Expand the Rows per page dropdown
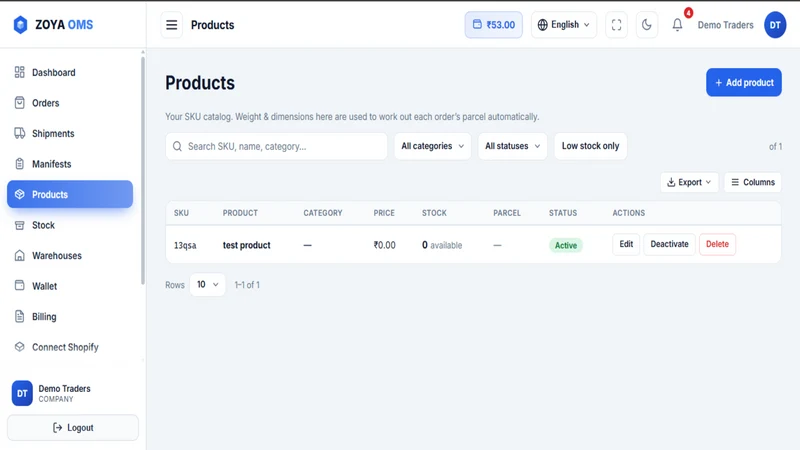The width and height of the screenshot is (800, 450). [207, 285]
